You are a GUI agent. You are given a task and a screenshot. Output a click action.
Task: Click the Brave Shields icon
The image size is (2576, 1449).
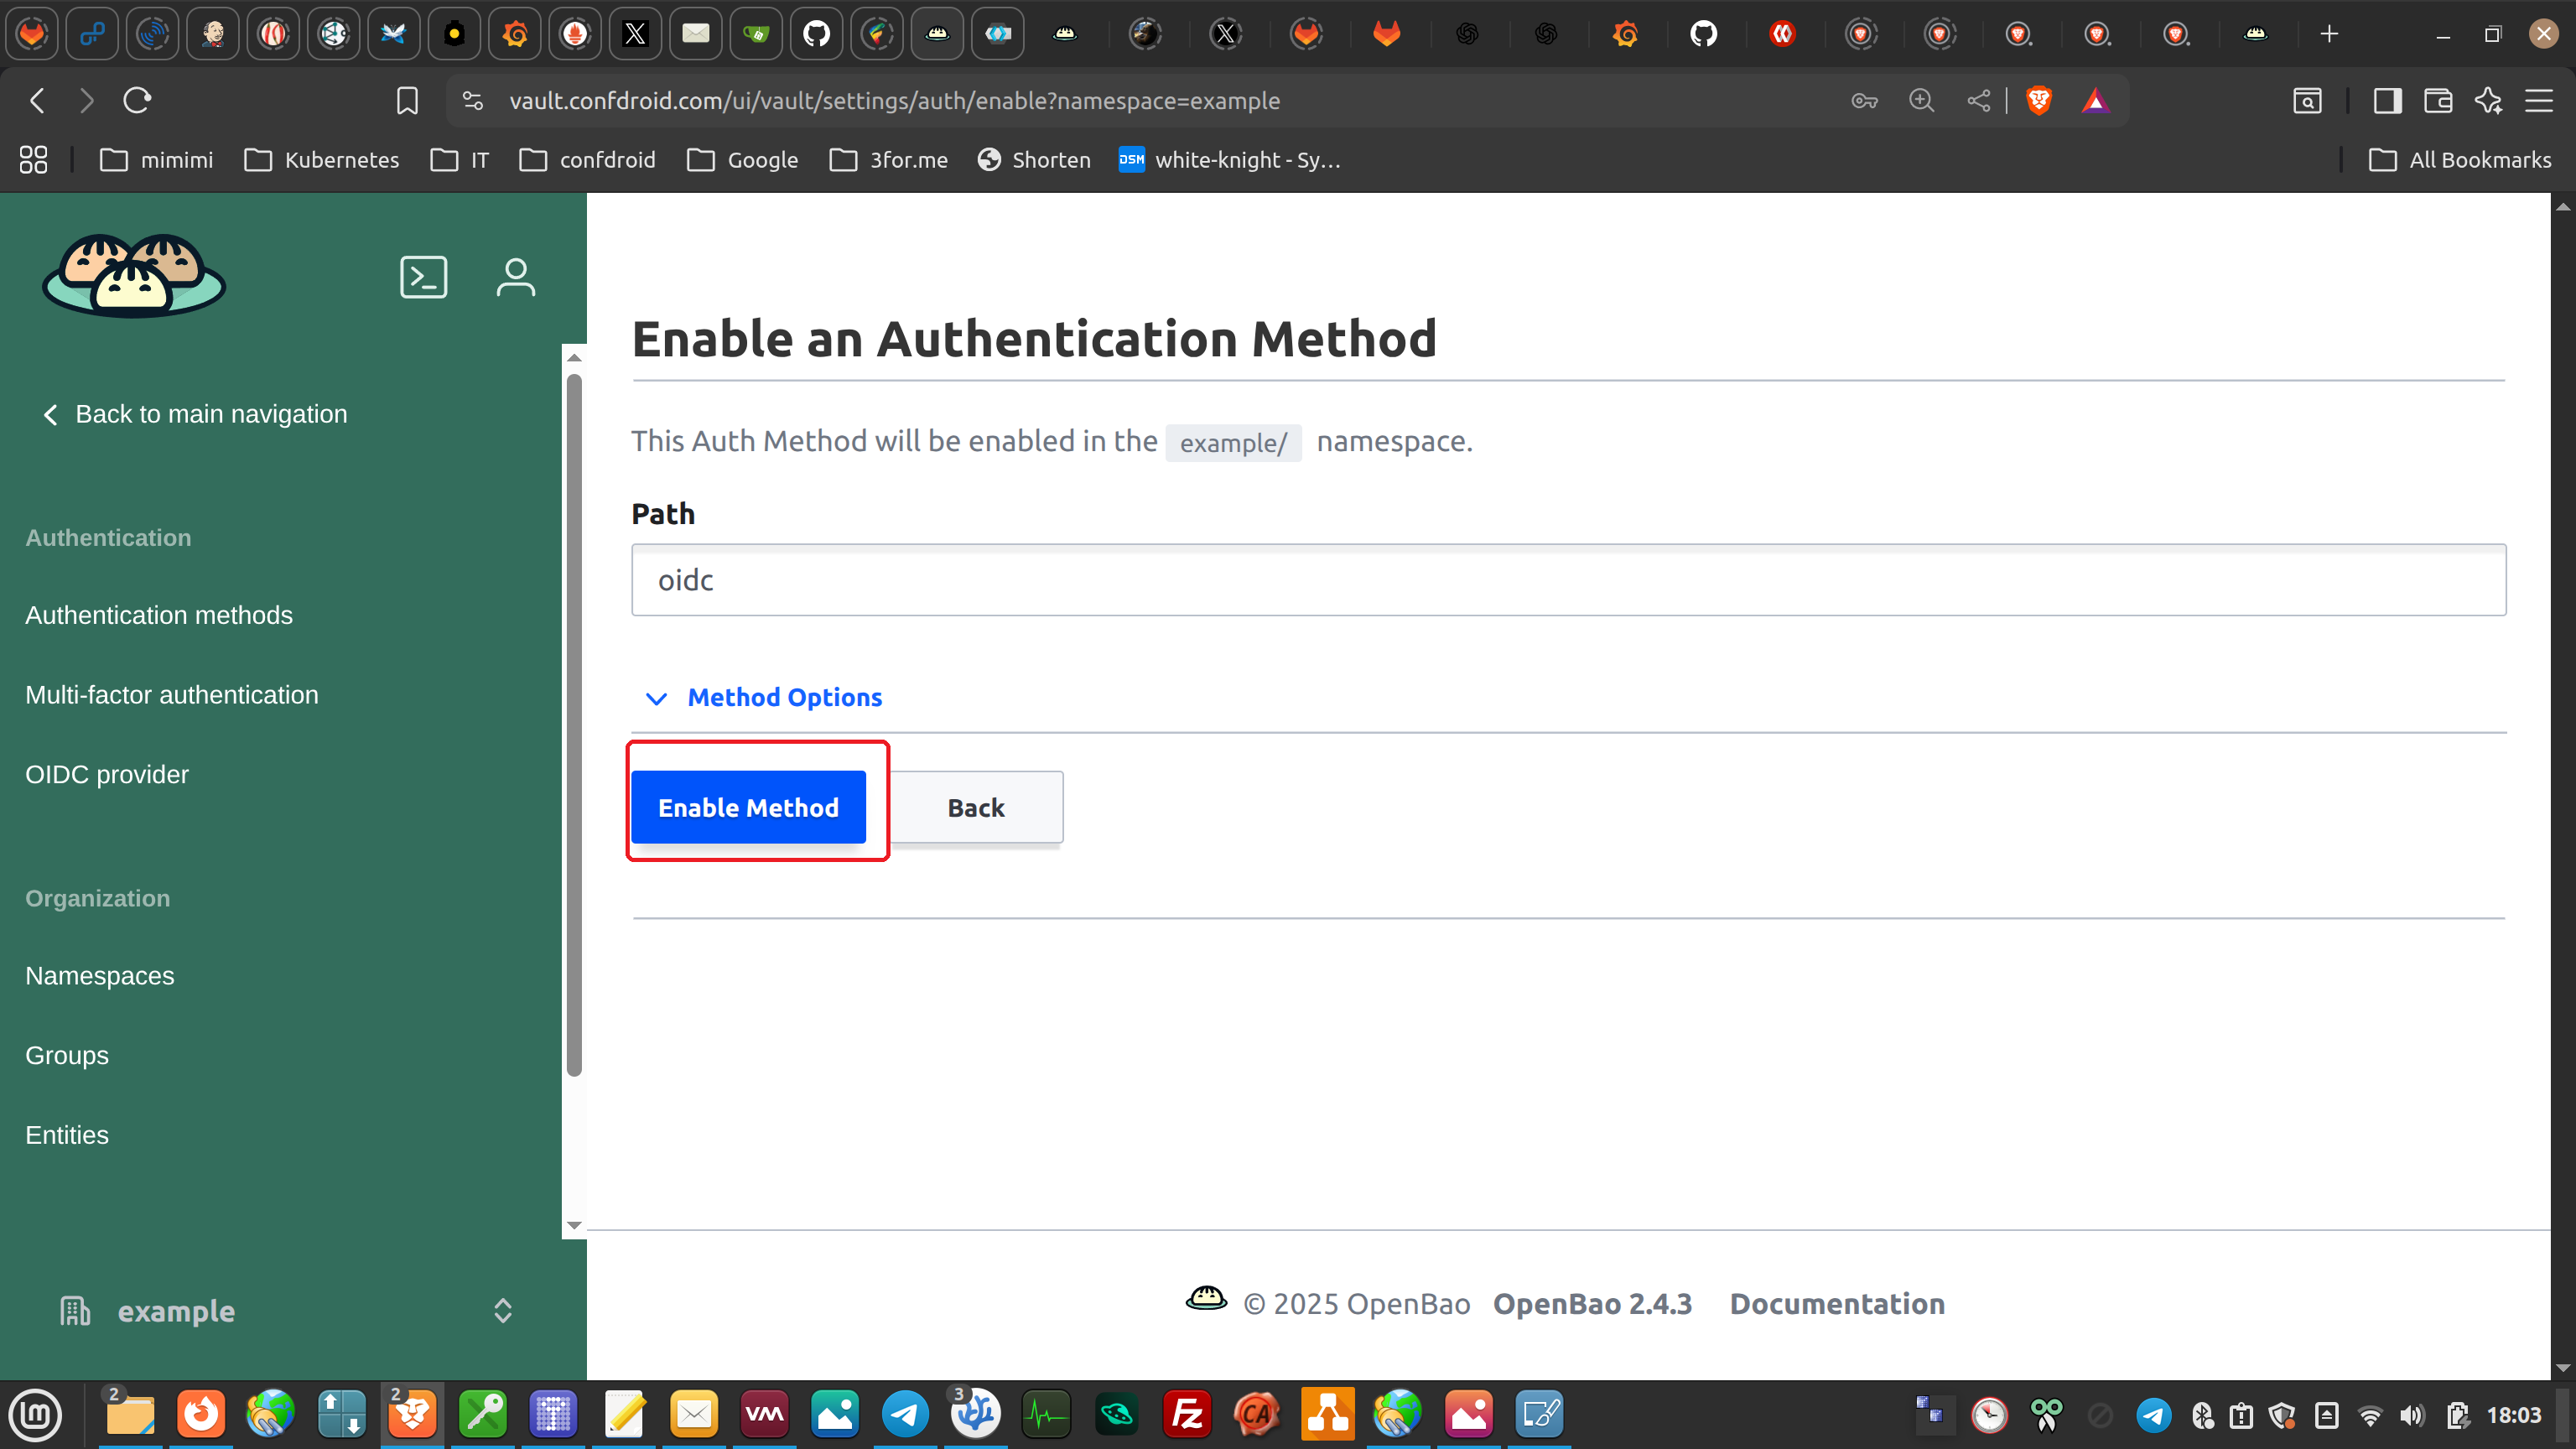(x=2038, y=100)
